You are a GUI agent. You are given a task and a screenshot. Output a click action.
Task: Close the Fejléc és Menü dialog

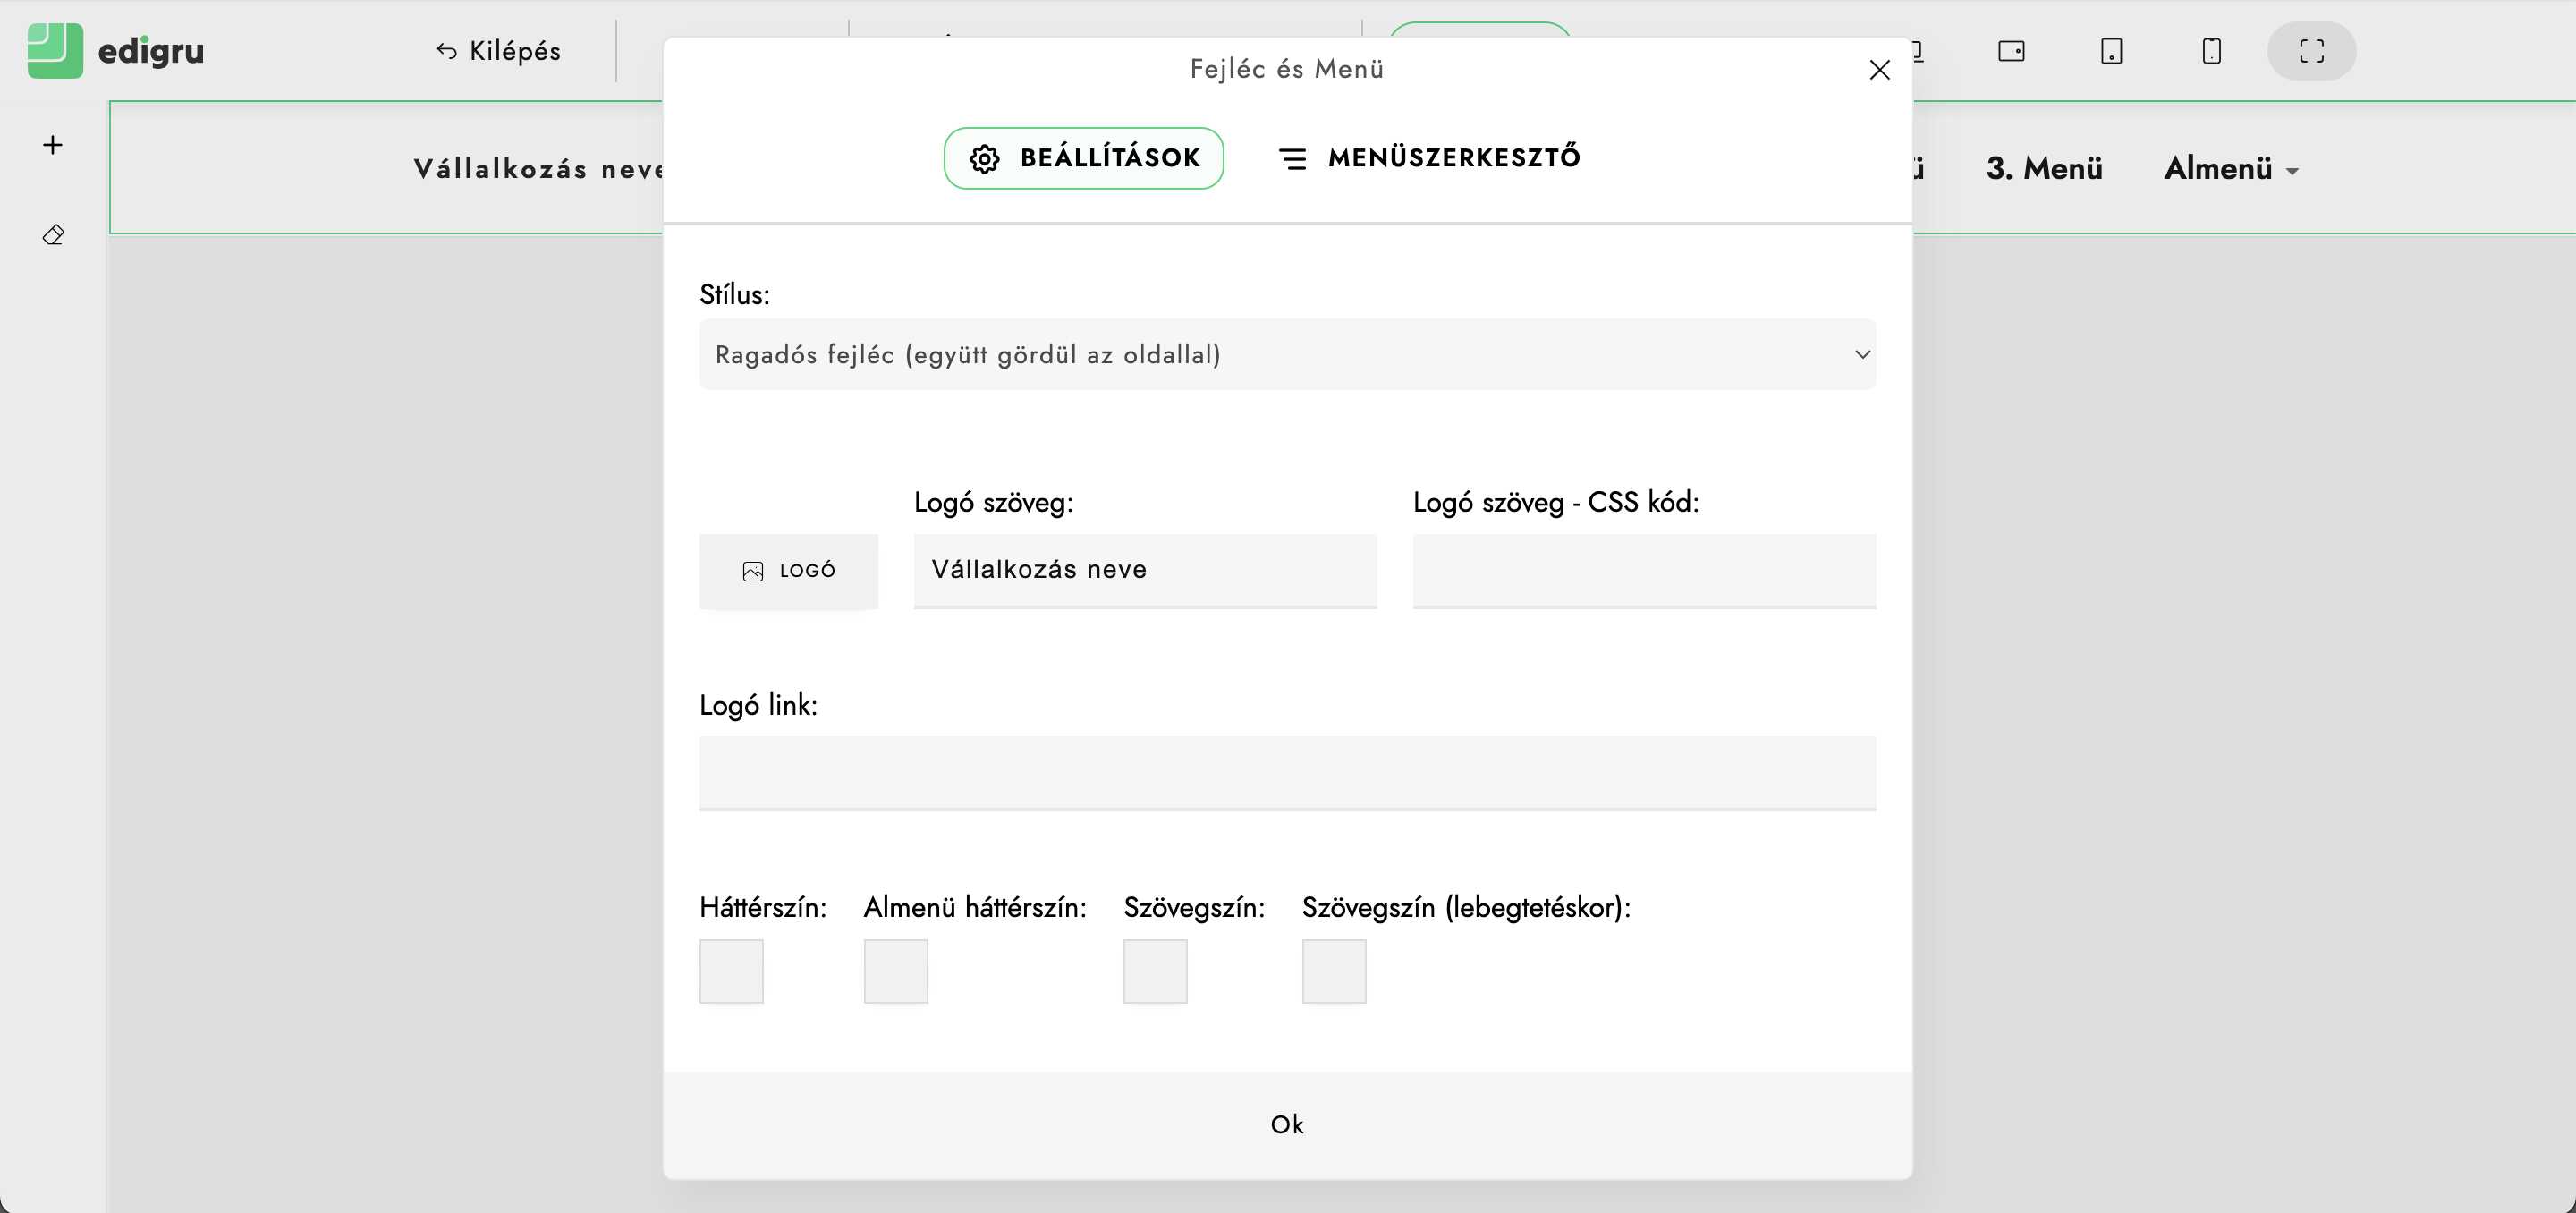tap(1879, 70)
